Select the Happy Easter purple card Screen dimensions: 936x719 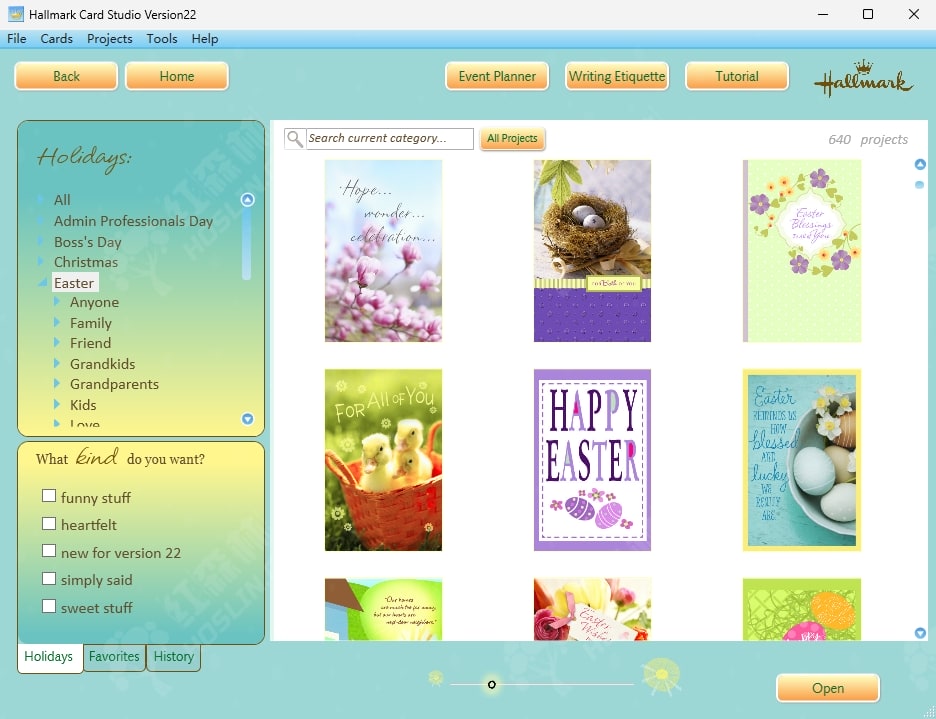coord(592,460)
